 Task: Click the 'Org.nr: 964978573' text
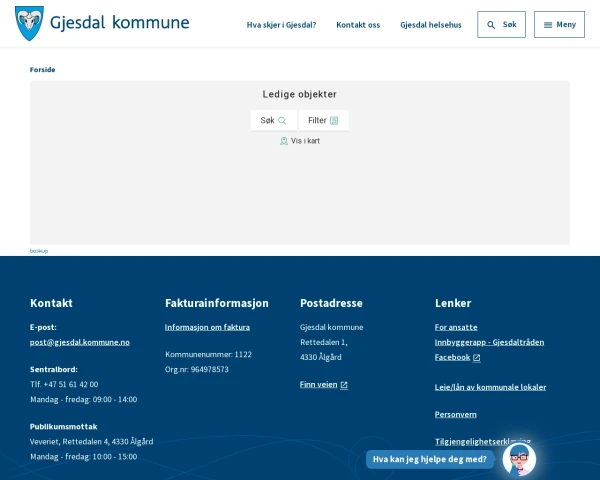[x=197, y=369]
